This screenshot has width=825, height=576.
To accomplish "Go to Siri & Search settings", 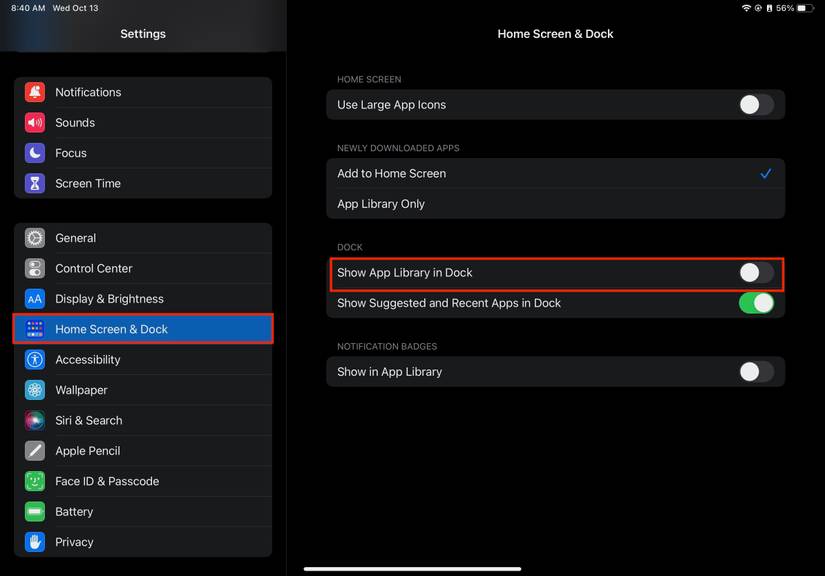I will 89,421.
